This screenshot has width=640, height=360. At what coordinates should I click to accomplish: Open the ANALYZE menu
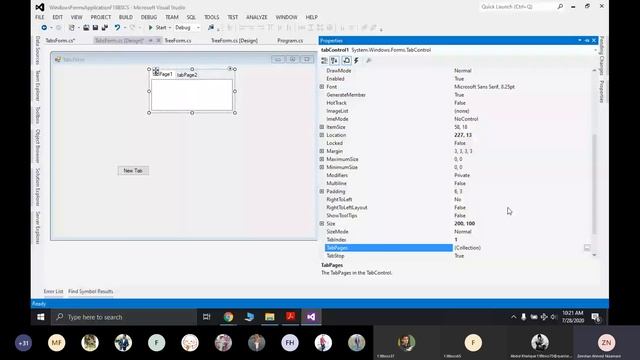click(x=257, y=17)
